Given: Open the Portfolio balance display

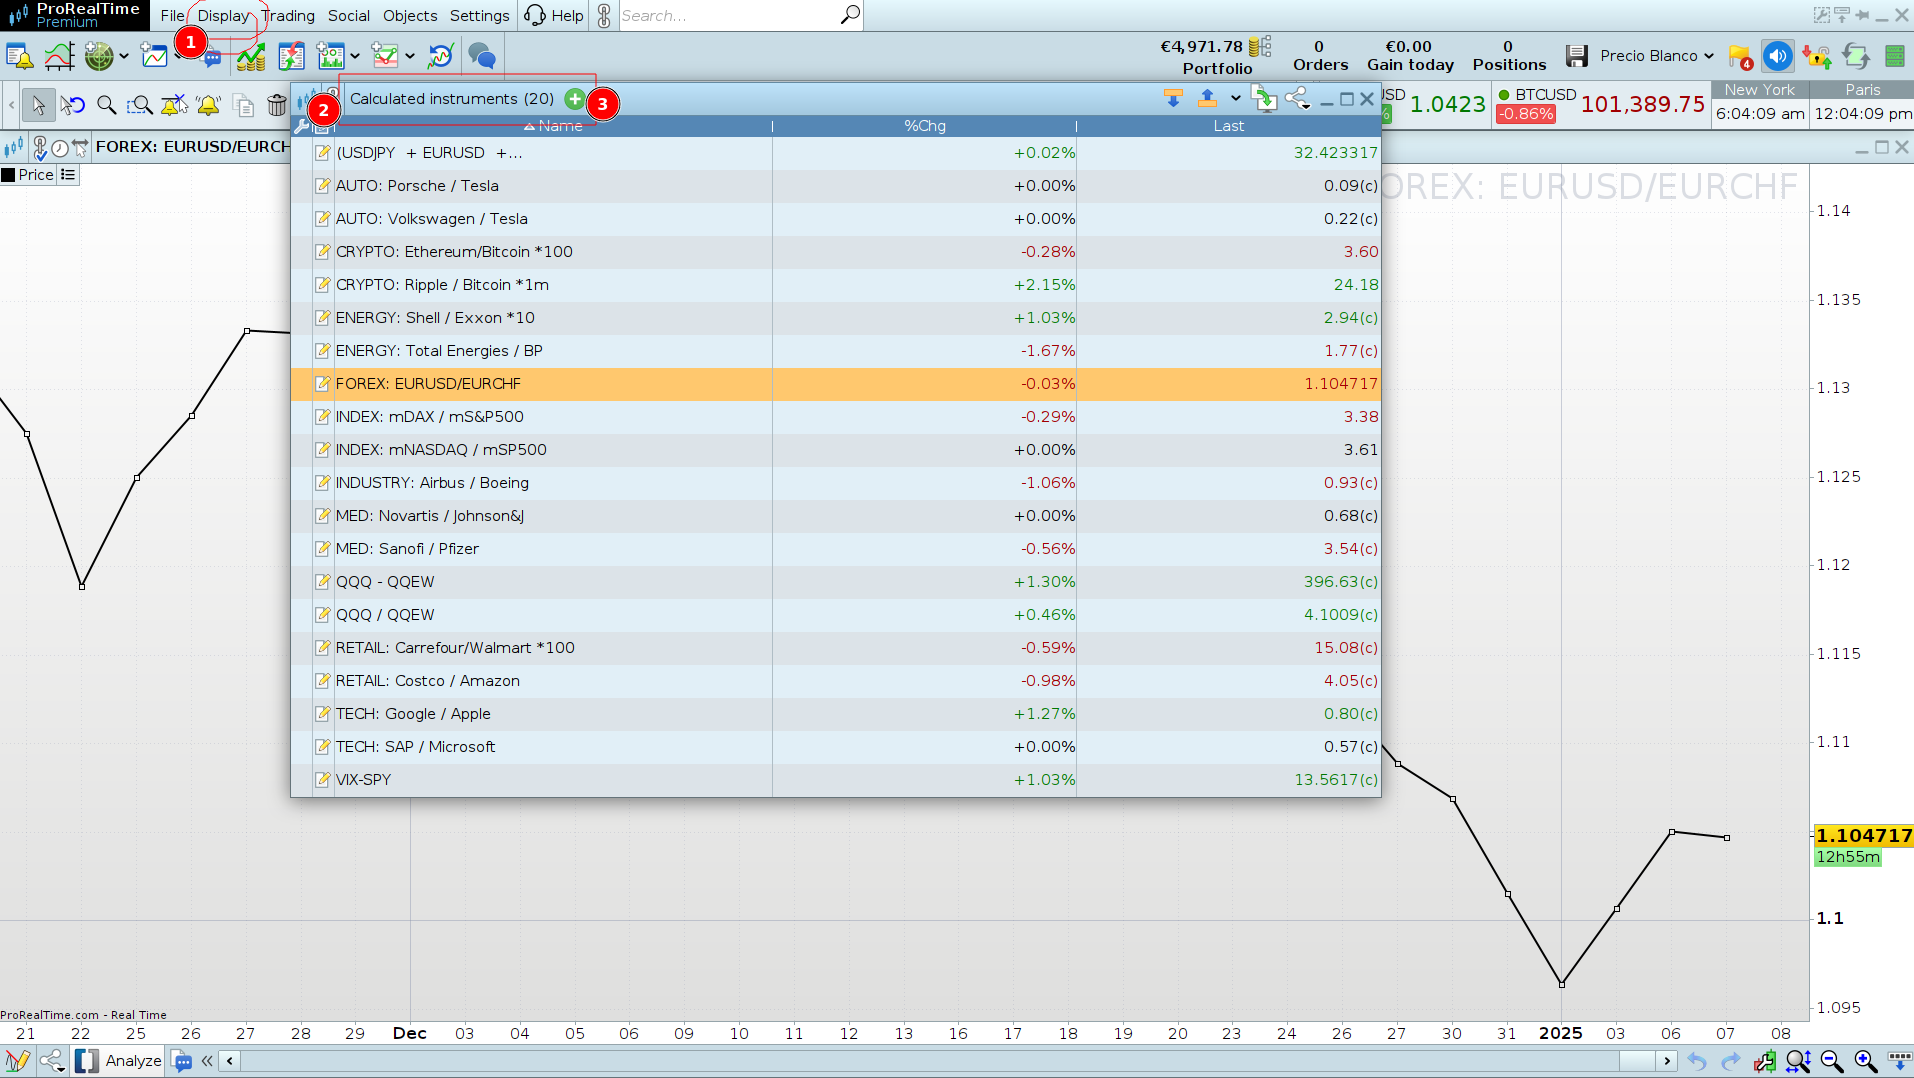Looking at the screenshot, I should coord(1217,57).
